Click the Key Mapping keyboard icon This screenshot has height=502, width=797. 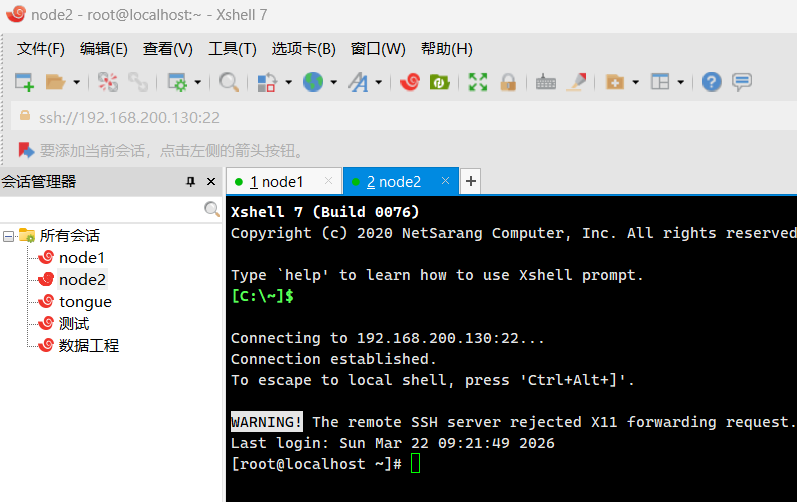pyautogui.click(x=546, y=82)
